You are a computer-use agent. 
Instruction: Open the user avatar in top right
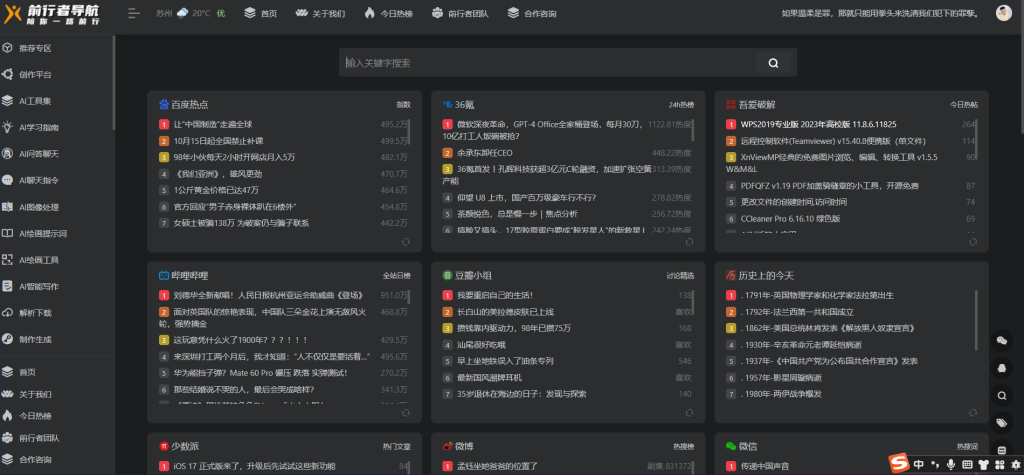click(x=1003, y=13)
